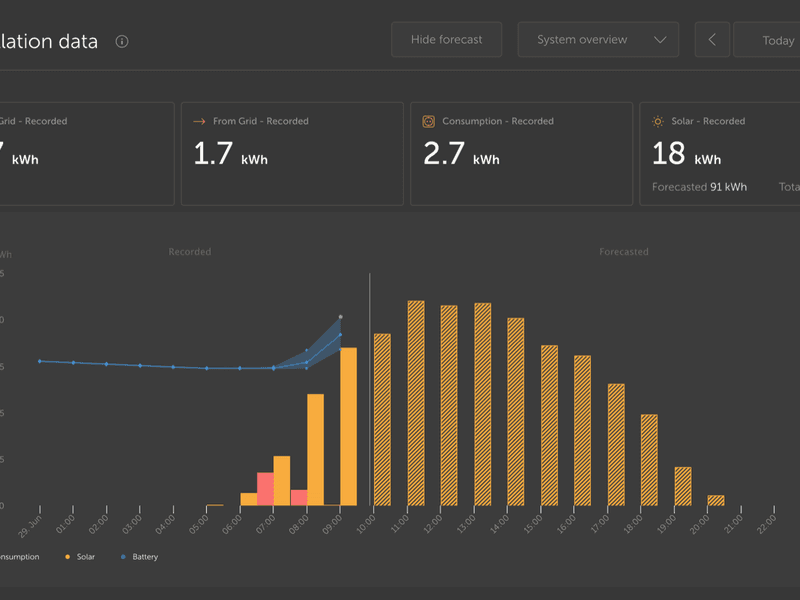Toggle Consumption series in chart legend
Image resolution: width=800 pixels, height=600 pixels.
point(18,557)
